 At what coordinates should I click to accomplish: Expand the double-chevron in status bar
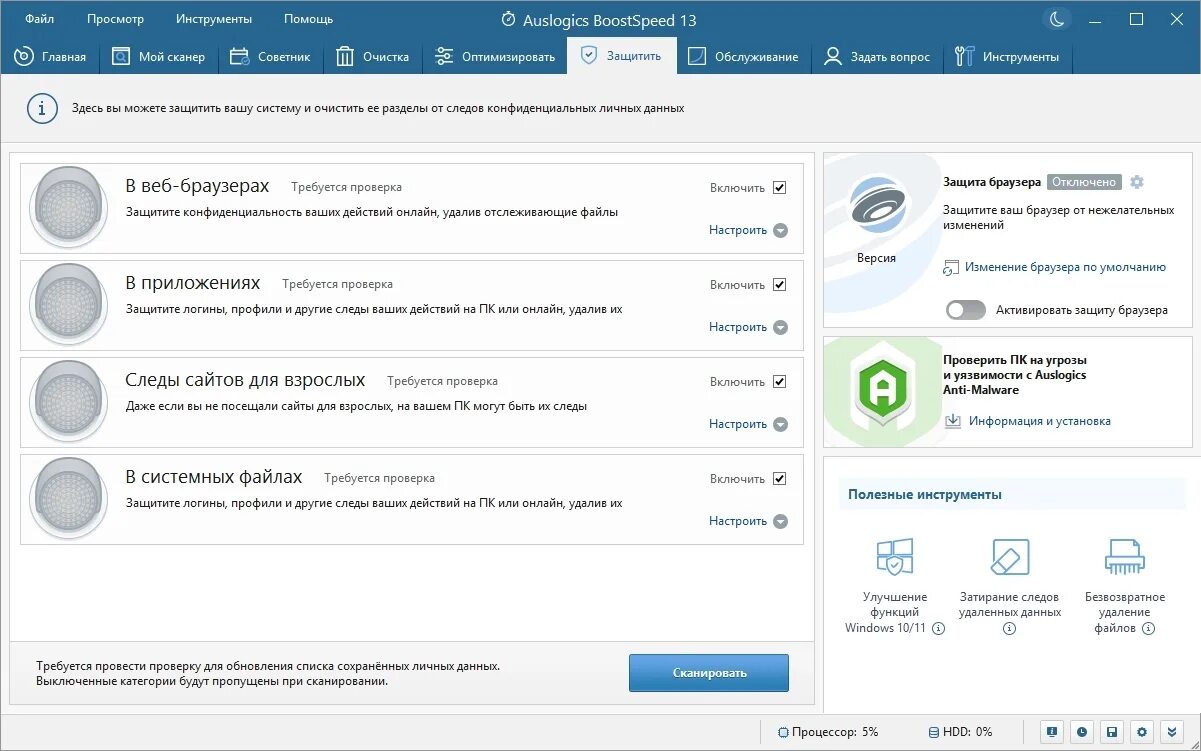1171,732
